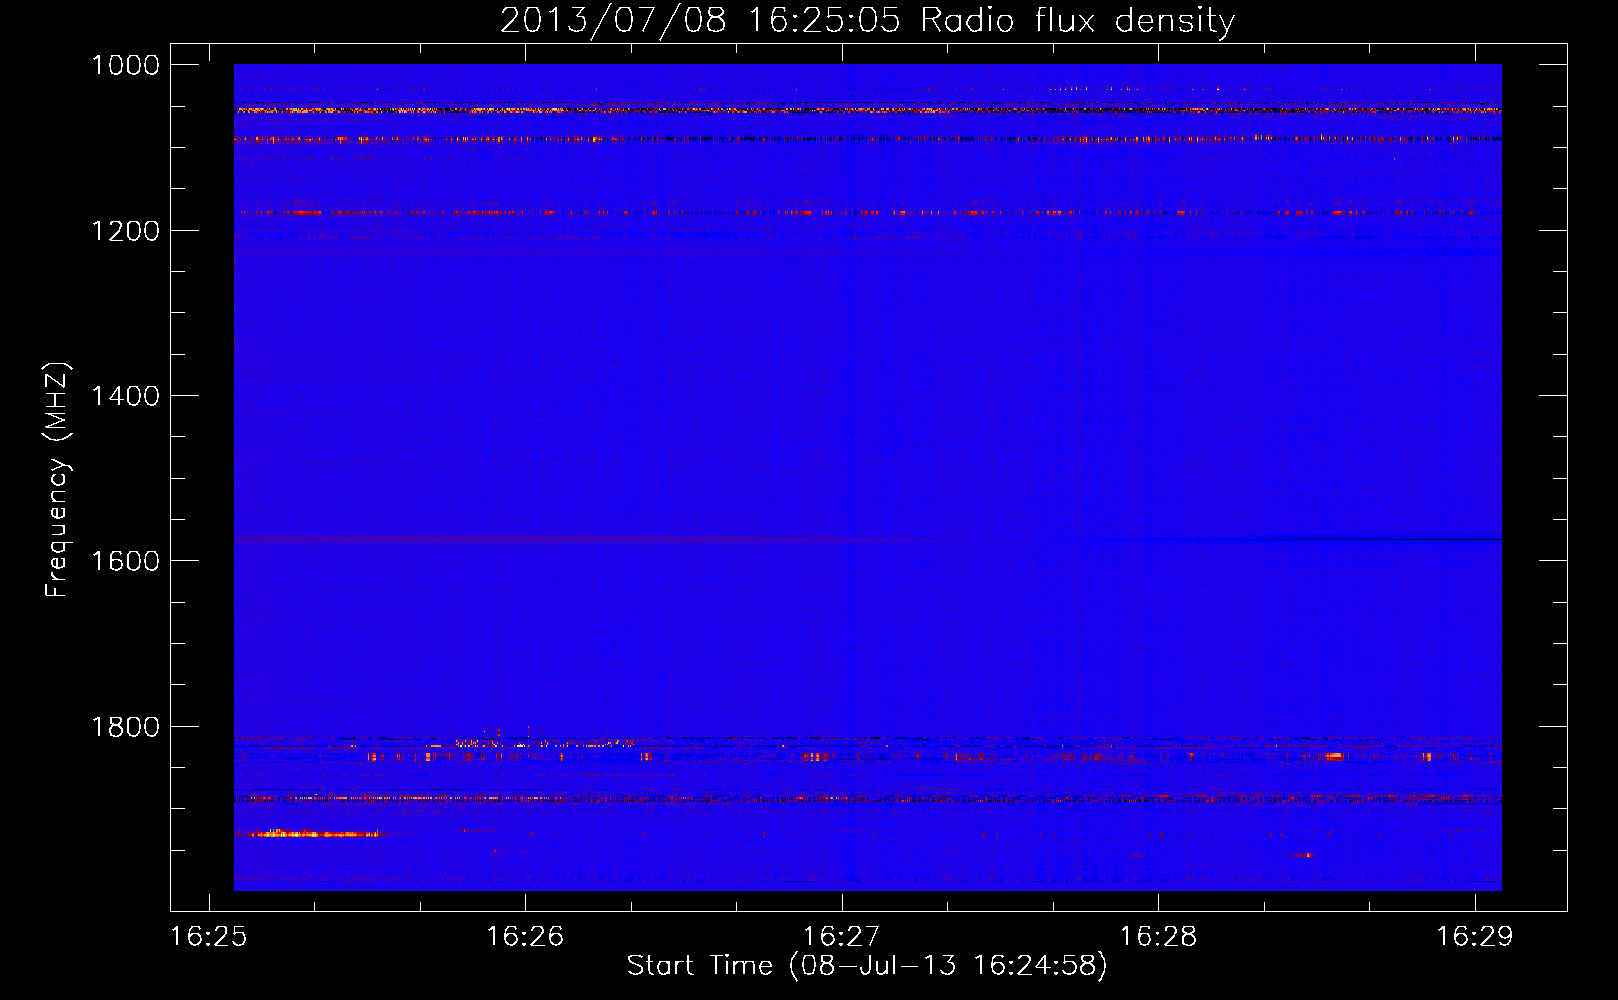This screenshot has height=1000, width=1618.
Task: Click the 16:26 time tick label
Action: [525, 937]
